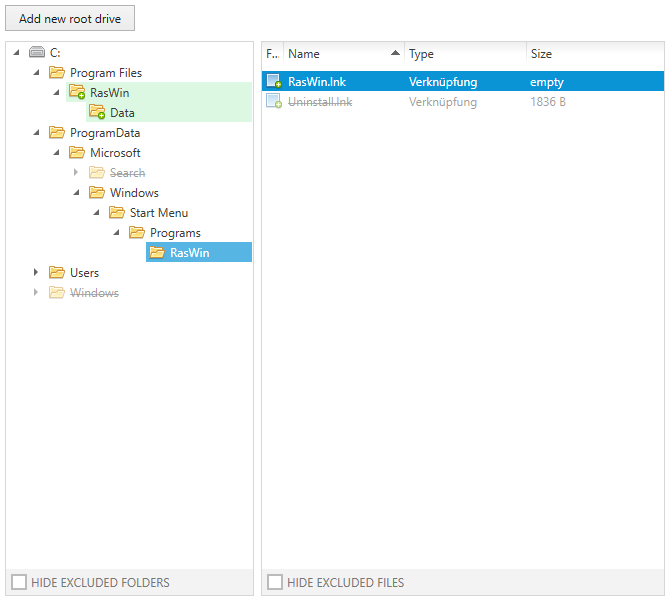This screenshot has width=670, height=600.
Task: Collapse the Program Files tree node
Action: coord(36,73)
